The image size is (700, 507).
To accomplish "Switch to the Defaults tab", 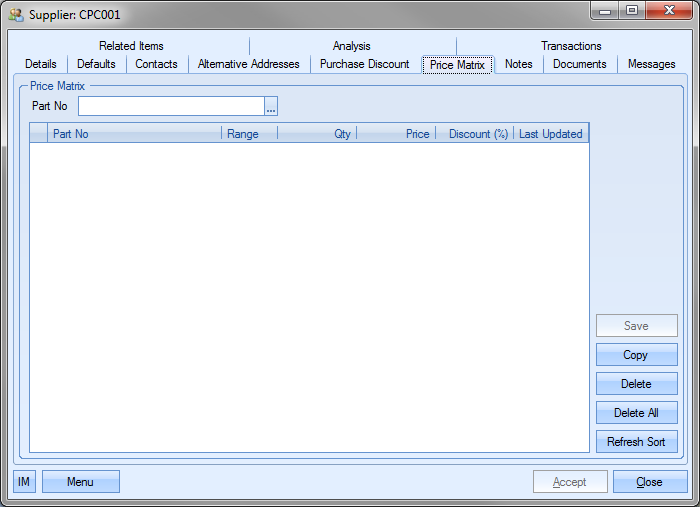I will point(97,64).
